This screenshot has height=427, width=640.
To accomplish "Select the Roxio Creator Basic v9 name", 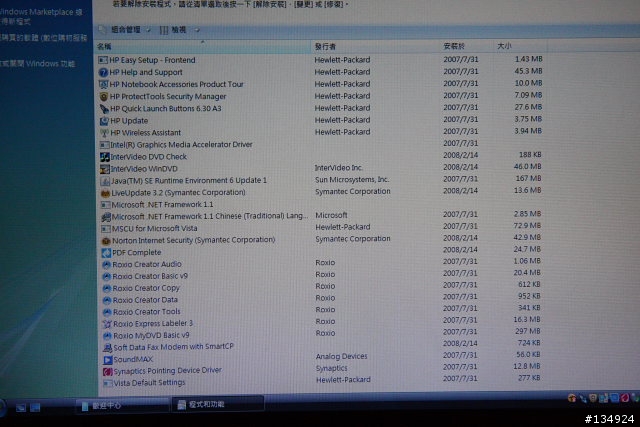I will [x=150, y=276].
